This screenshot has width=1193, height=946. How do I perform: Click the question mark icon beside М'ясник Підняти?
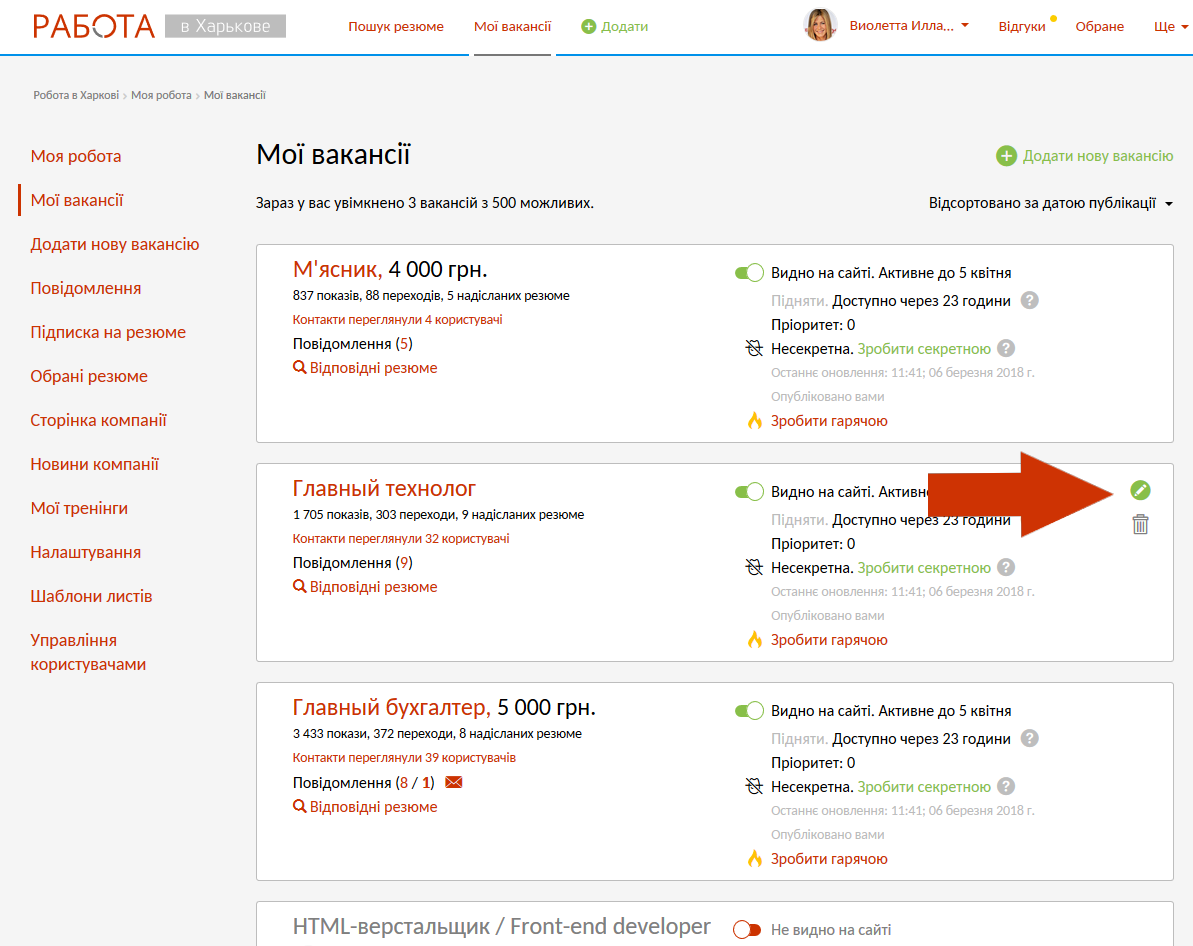(1030, 300)
